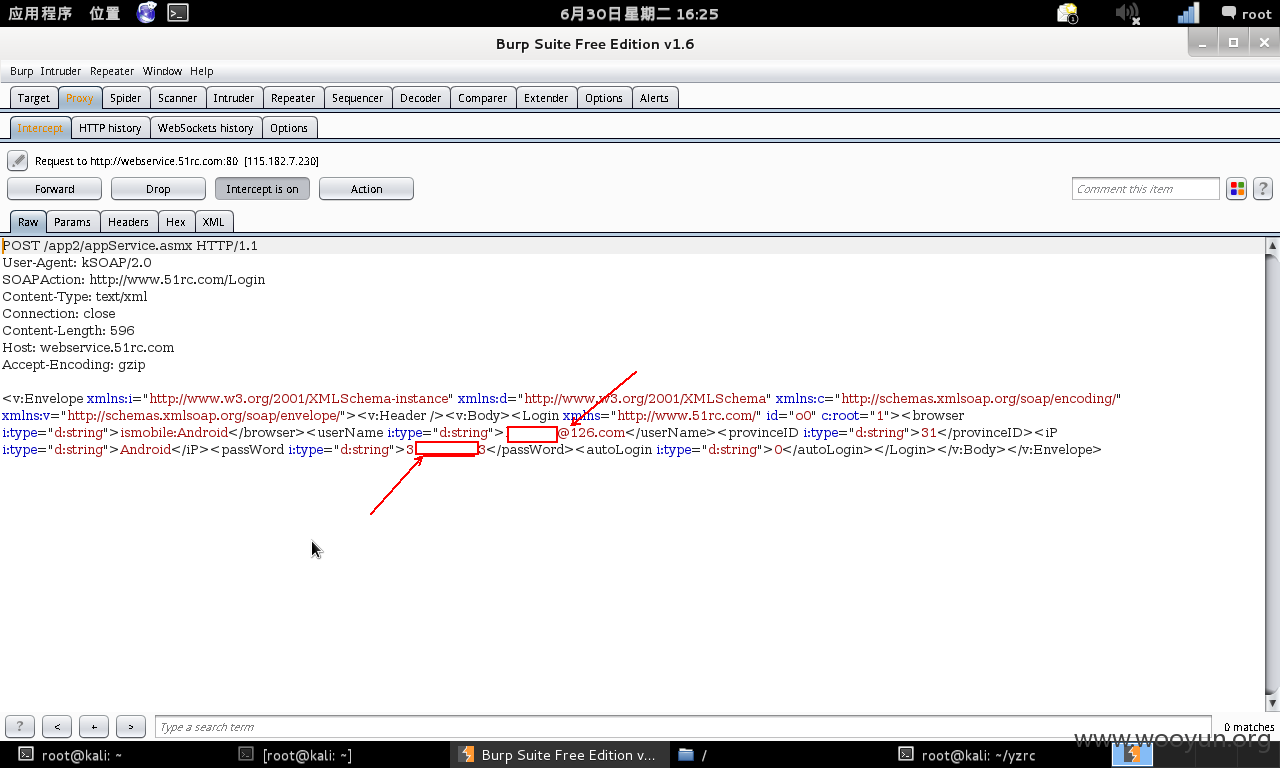Open the Action dropdown button

tap(366, 189)
